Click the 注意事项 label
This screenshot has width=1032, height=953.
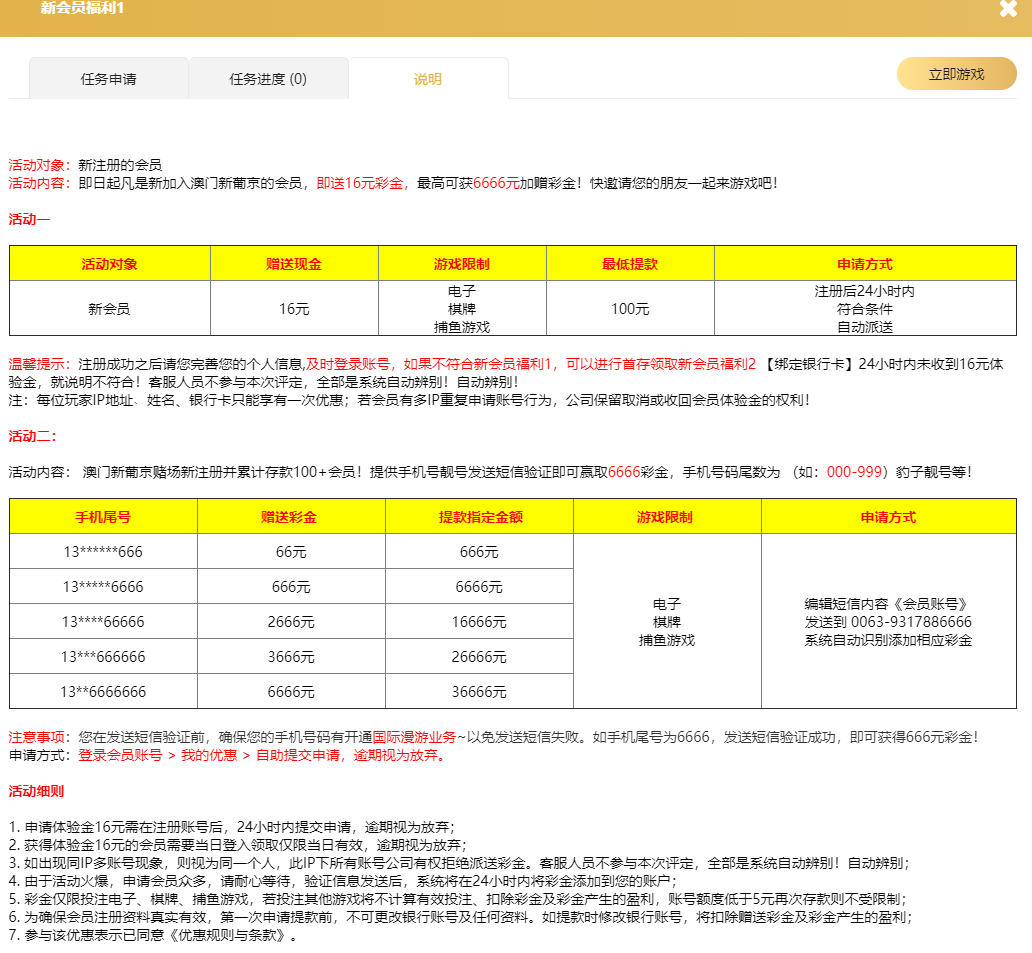click(x=36, y=737)
